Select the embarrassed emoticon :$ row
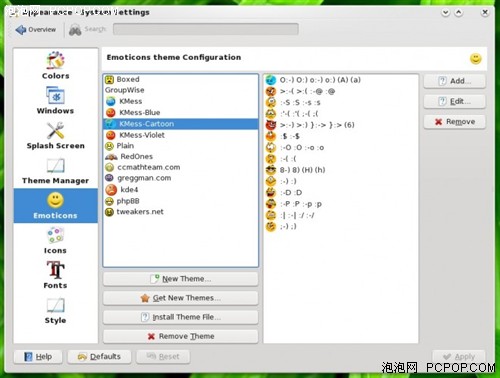This screenshot has height=378, width=500. point(341,136)
